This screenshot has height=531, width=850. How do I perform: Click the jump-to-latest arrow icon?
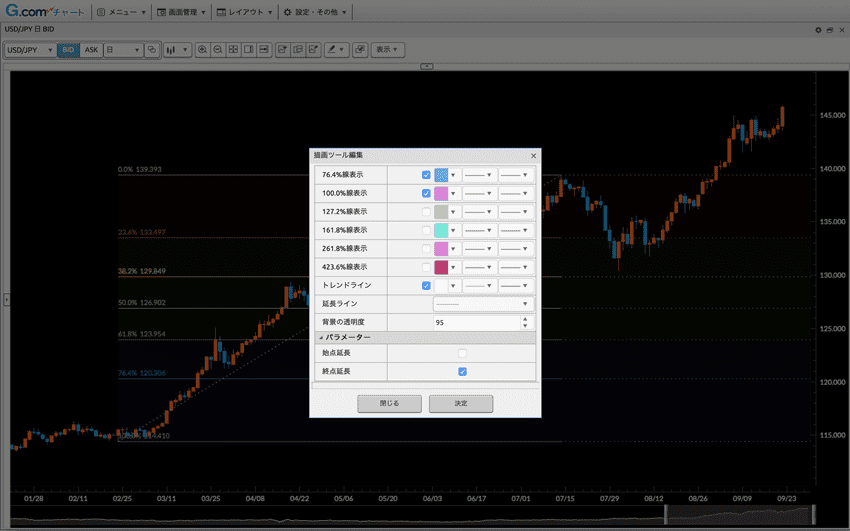point(264,49)
